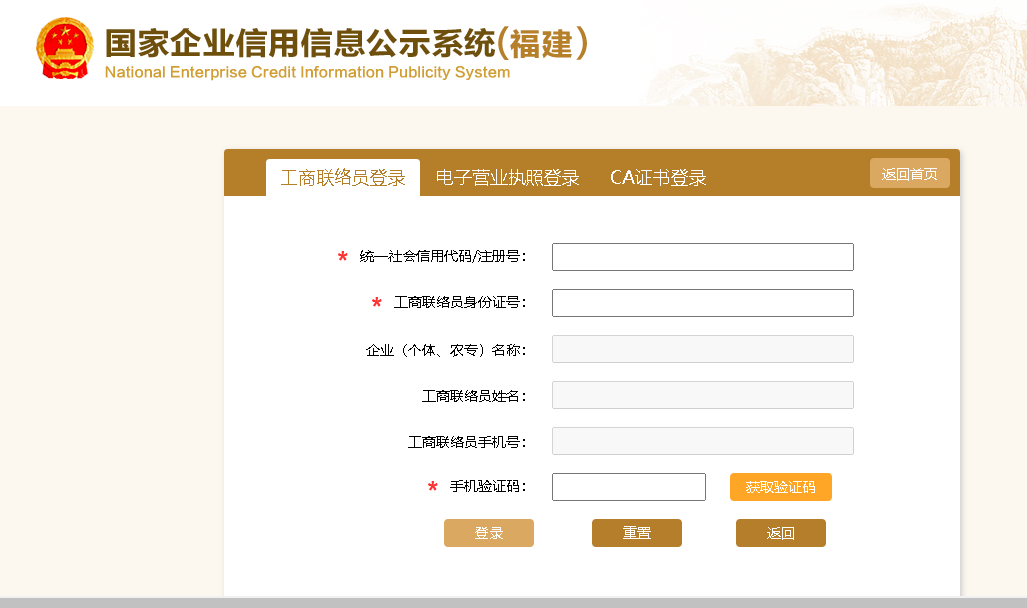
Task: Click the 返回首页 button
Action: (908, 172)
